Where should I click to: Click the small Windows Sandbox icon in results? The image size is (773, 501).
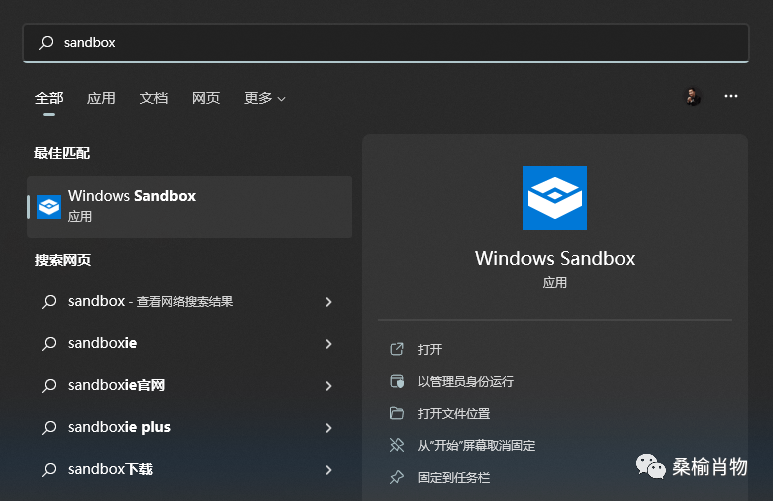[49, 207]
